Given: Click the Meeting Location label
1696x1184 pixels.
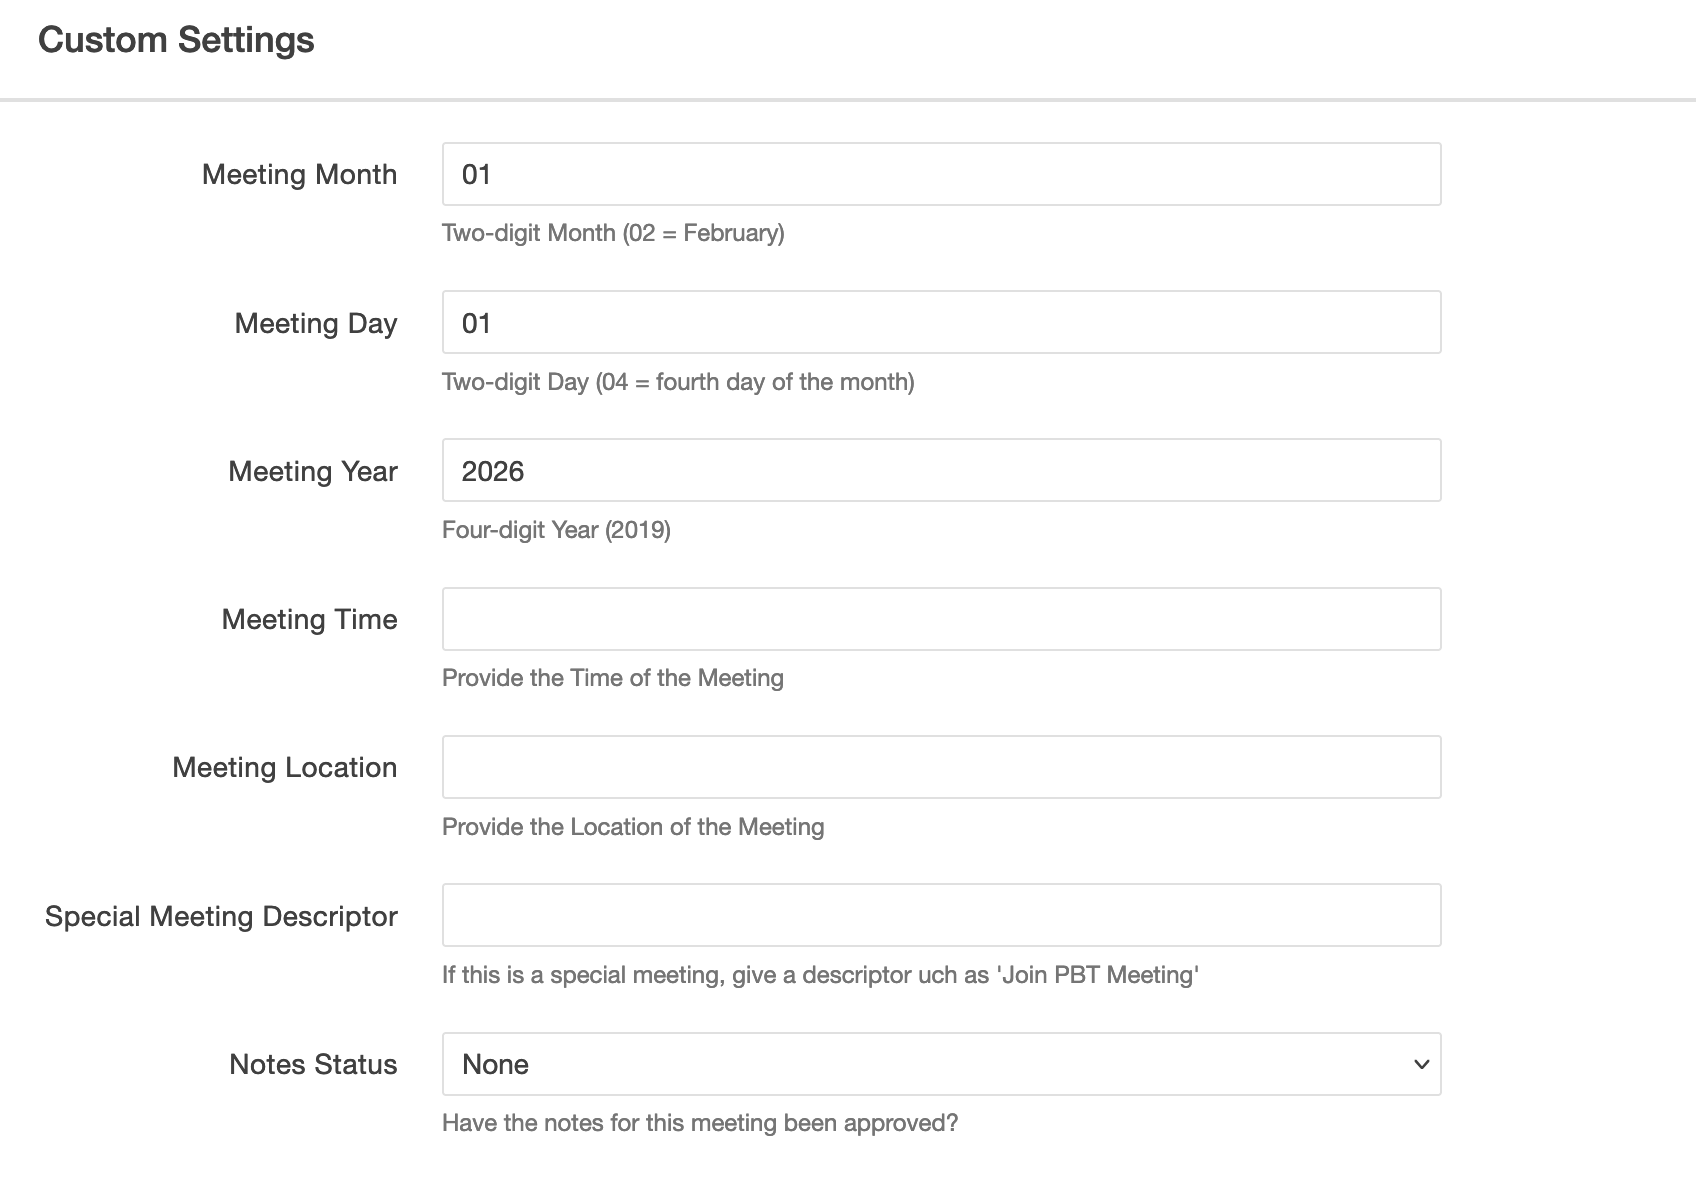Looking at the screenshot, I should (x=285, y=767).
